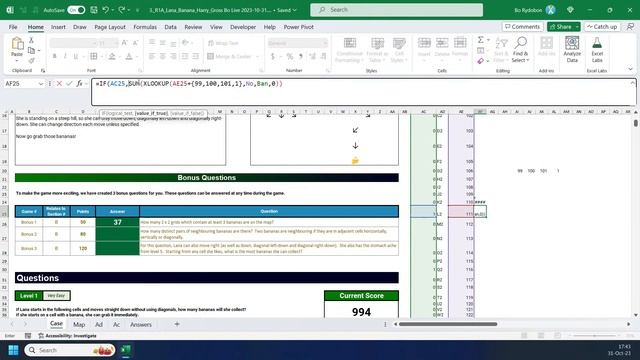Open the Undo history dropdown arrow
Screen dimensions: 640x360
pos(113,10)
